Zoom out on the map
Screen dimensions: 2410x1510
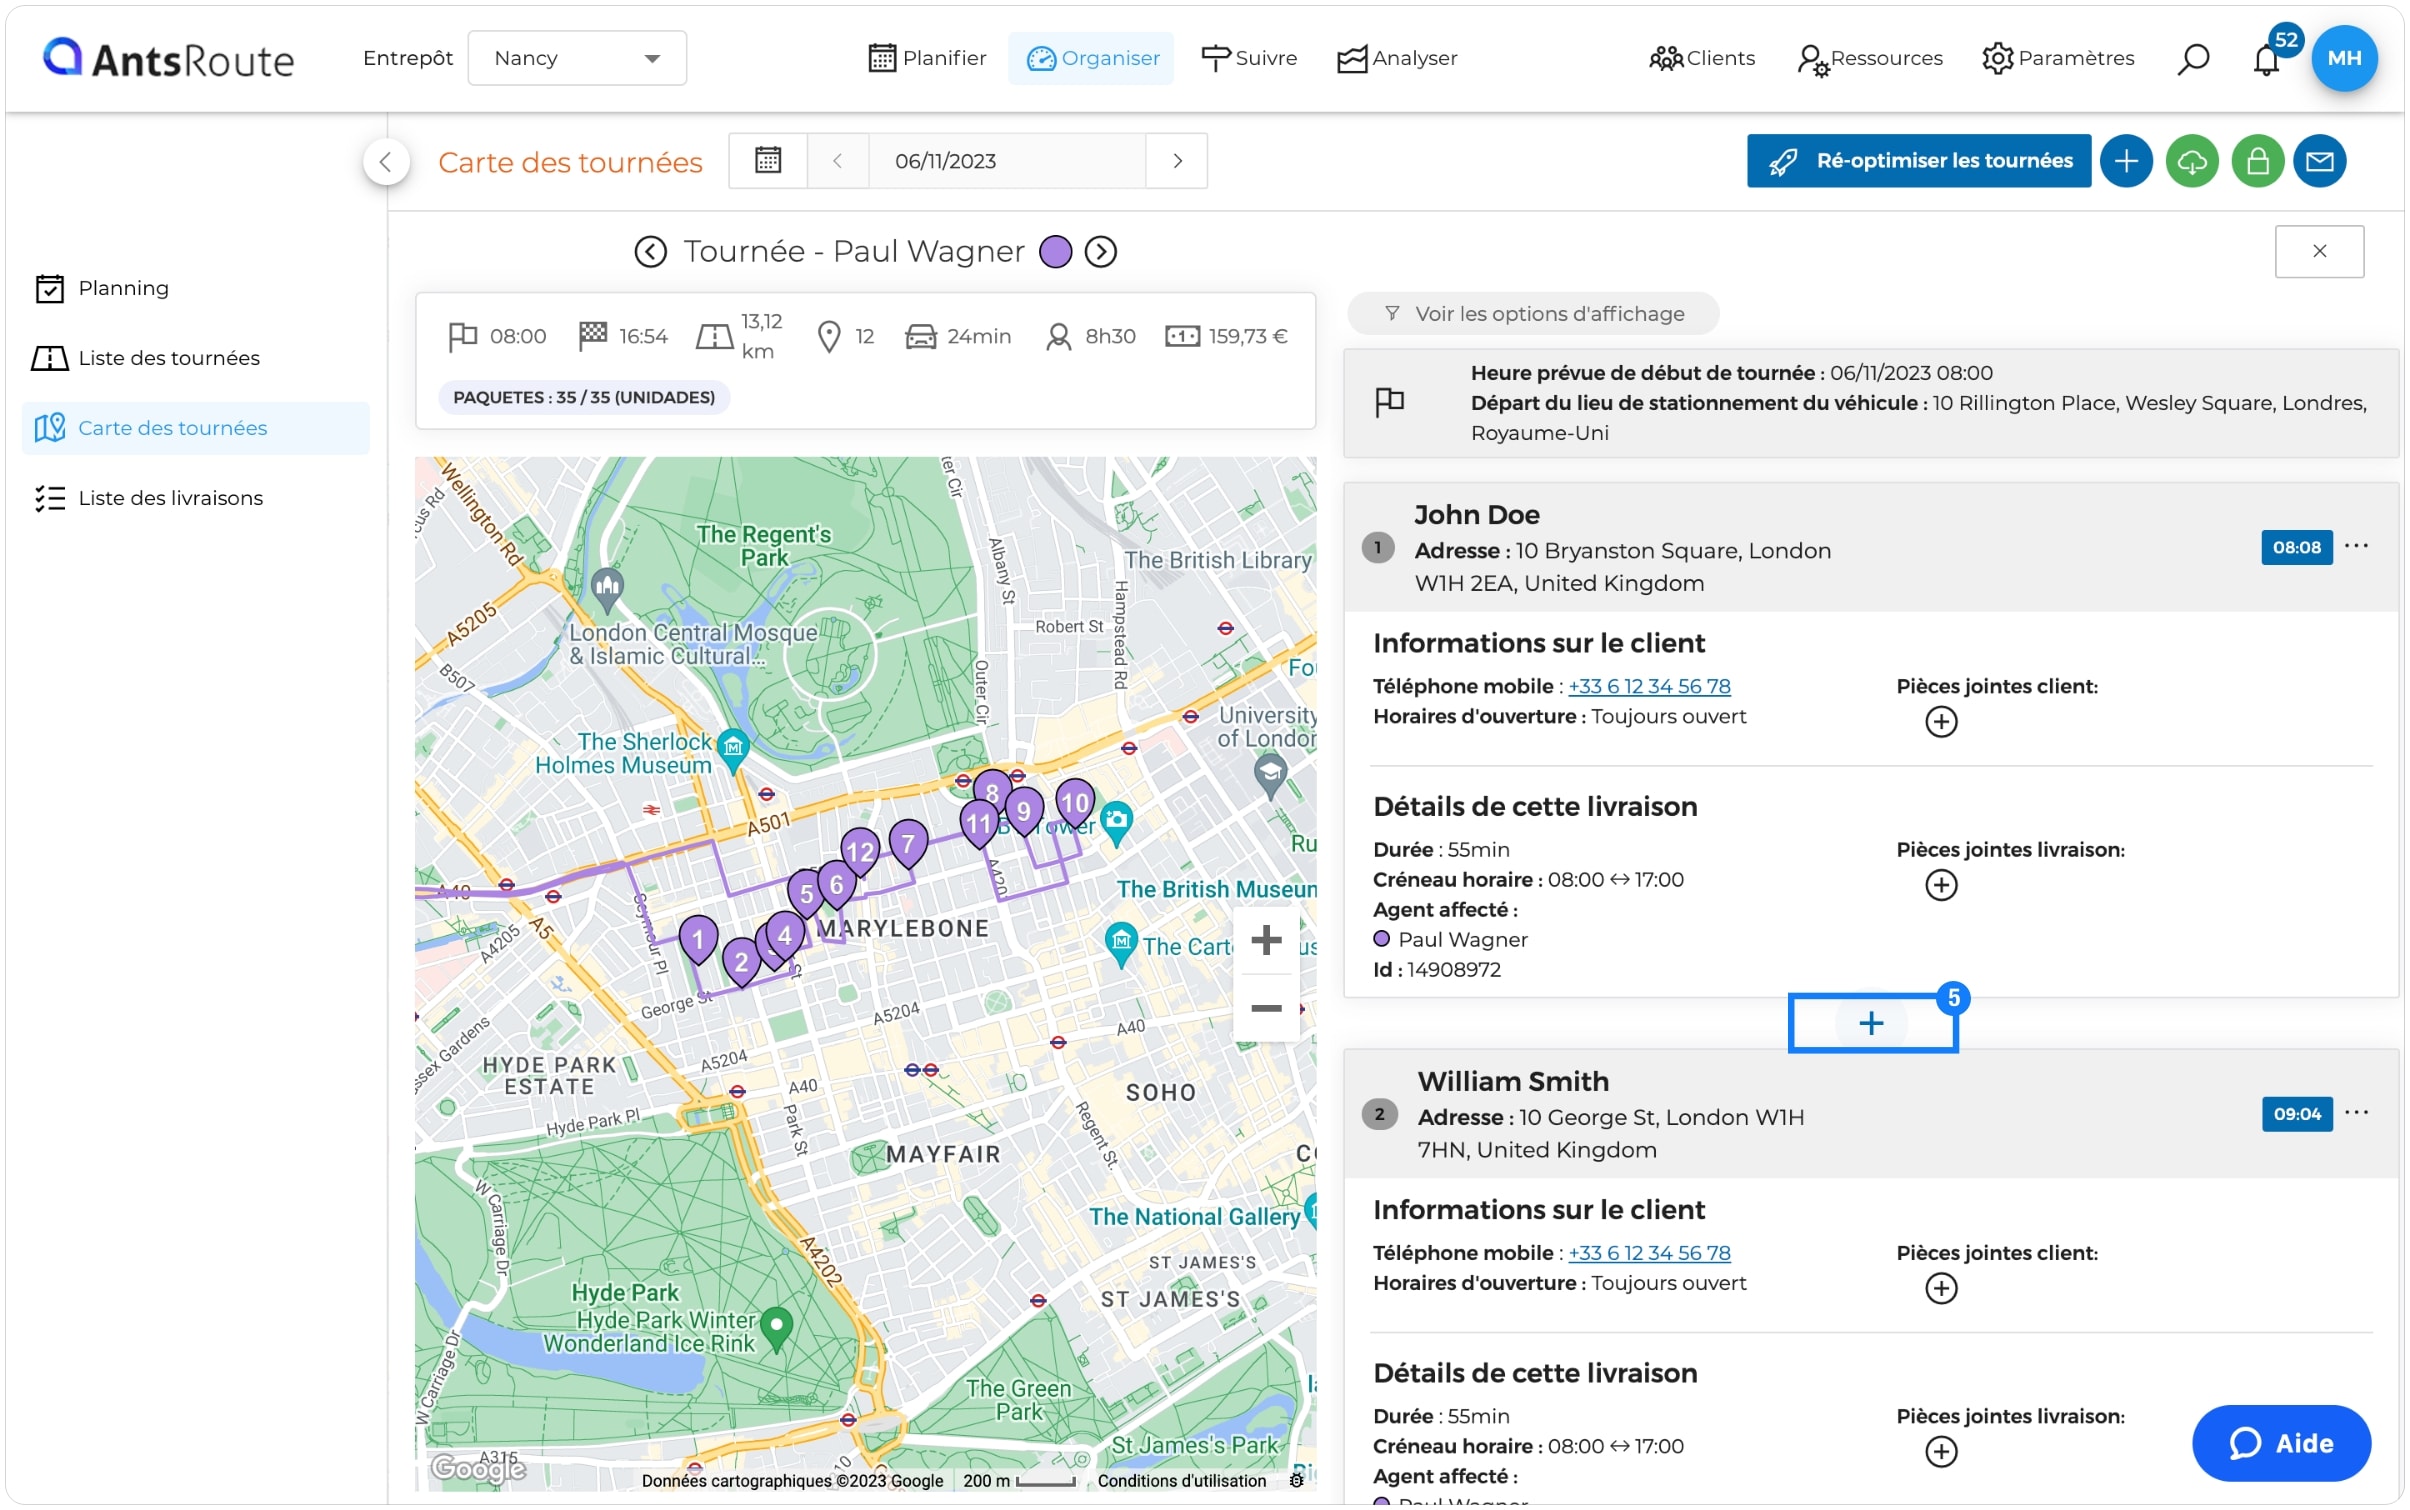[1266, 1008]
